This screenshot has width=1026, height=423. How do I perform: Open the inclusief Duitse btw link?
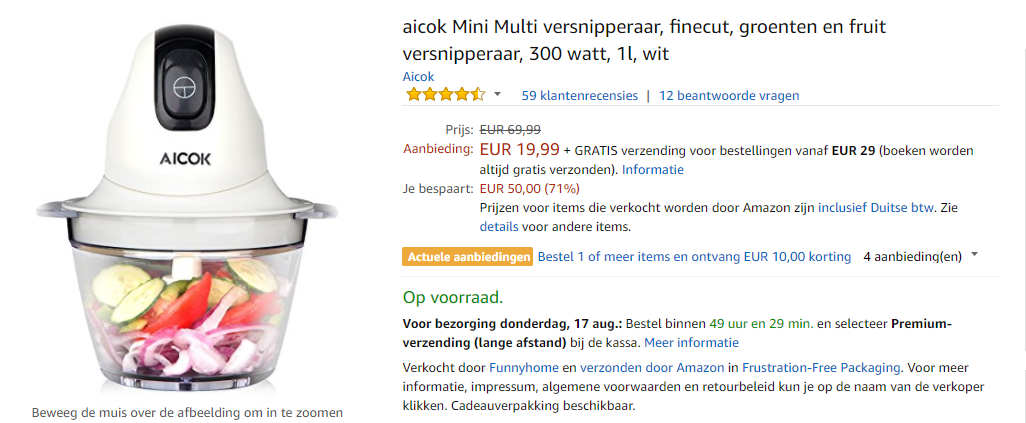coord(875,208)
